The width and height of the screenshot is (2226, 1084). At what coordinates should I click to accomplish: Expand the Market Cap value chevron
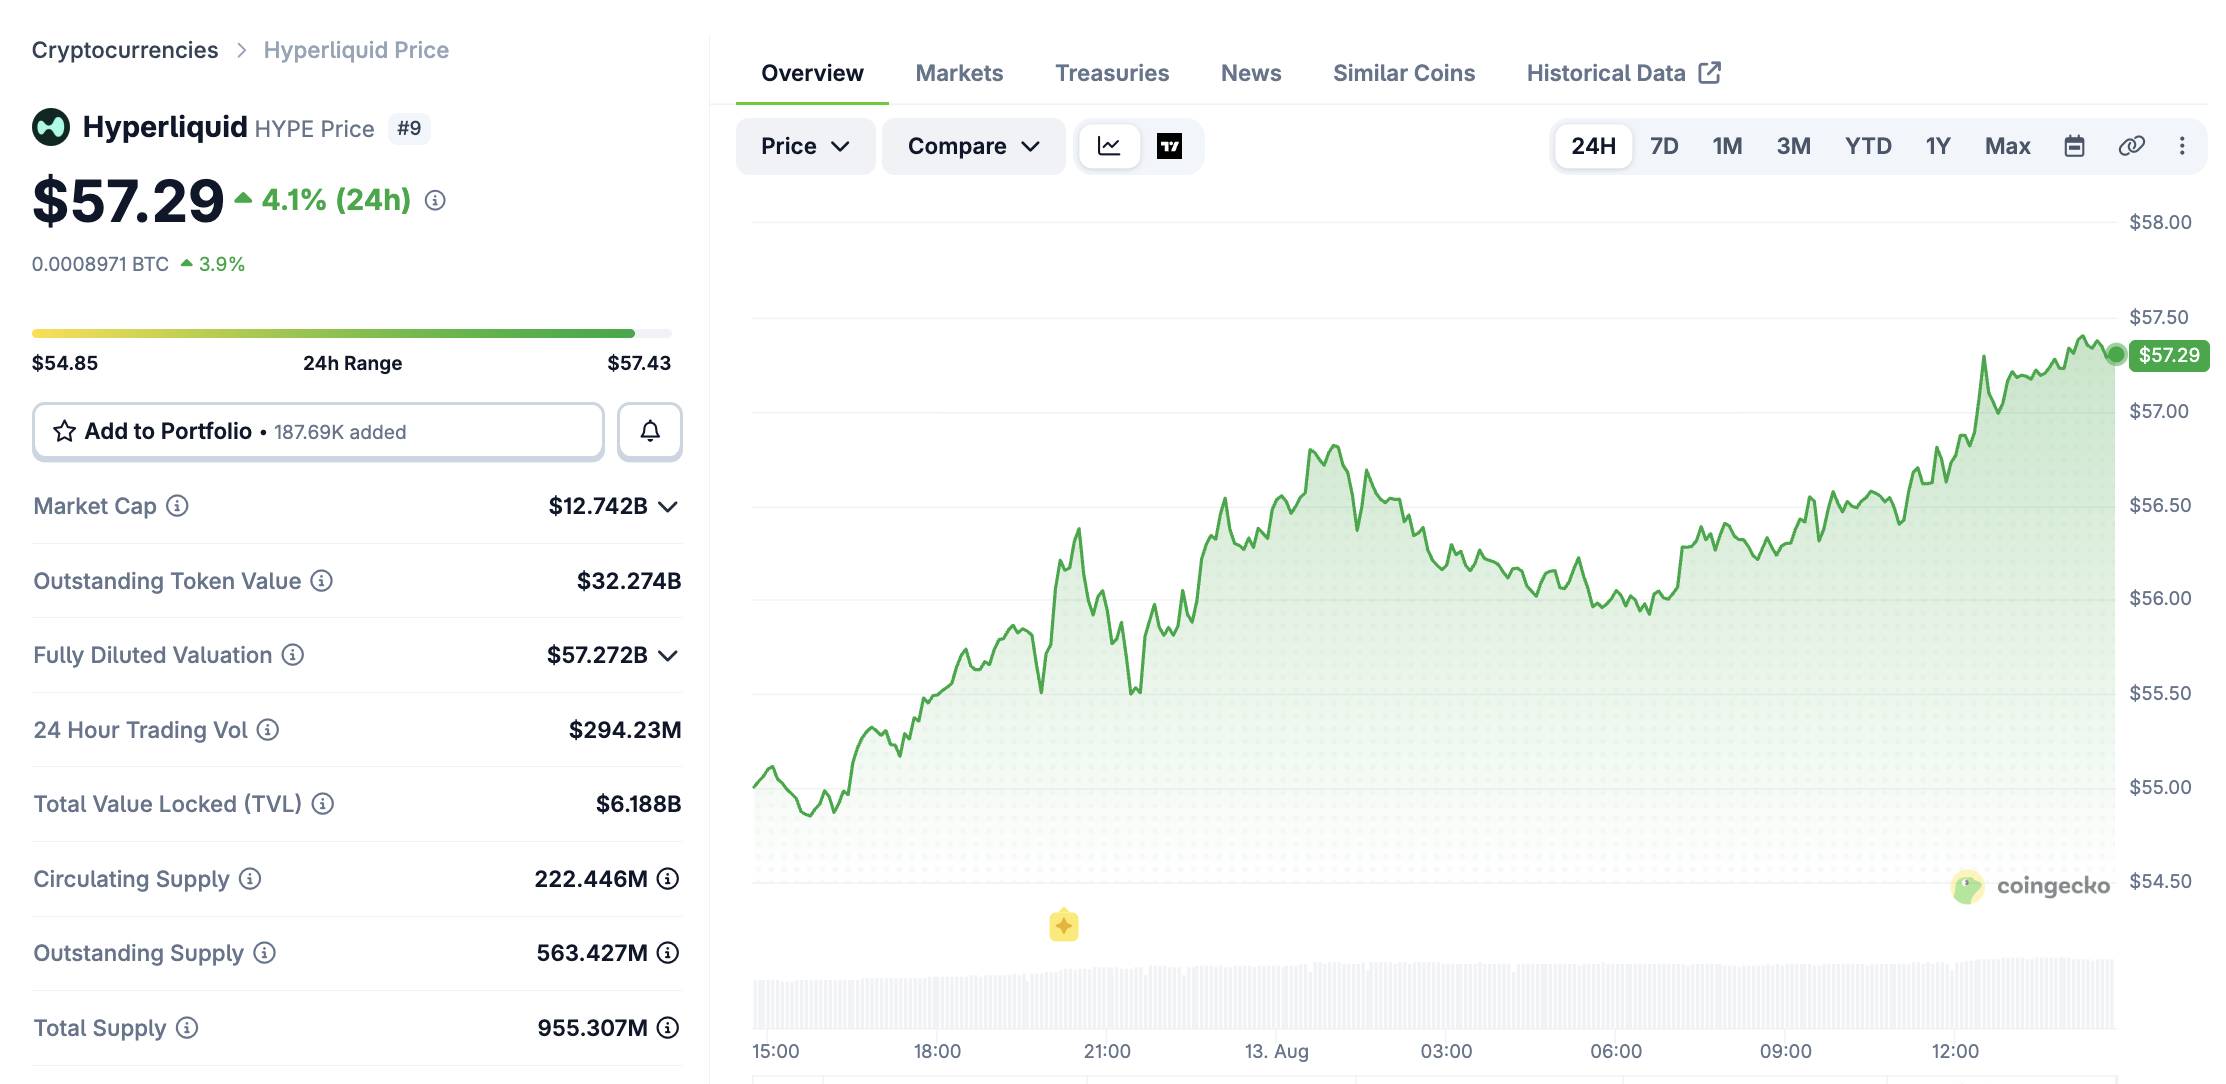point(669,506)
